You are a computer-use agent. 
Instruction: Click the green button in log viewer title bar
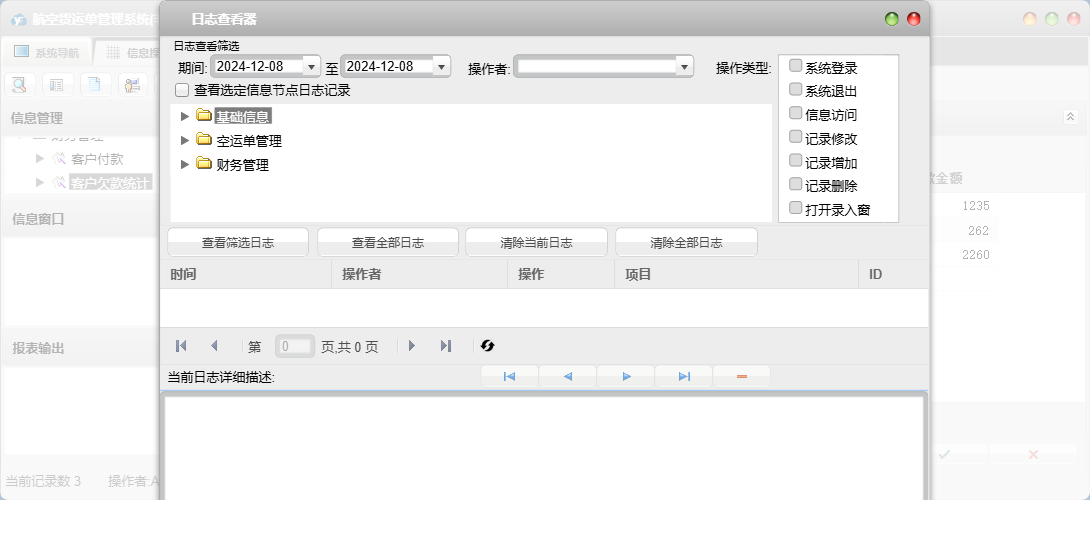tap(892, 19)
